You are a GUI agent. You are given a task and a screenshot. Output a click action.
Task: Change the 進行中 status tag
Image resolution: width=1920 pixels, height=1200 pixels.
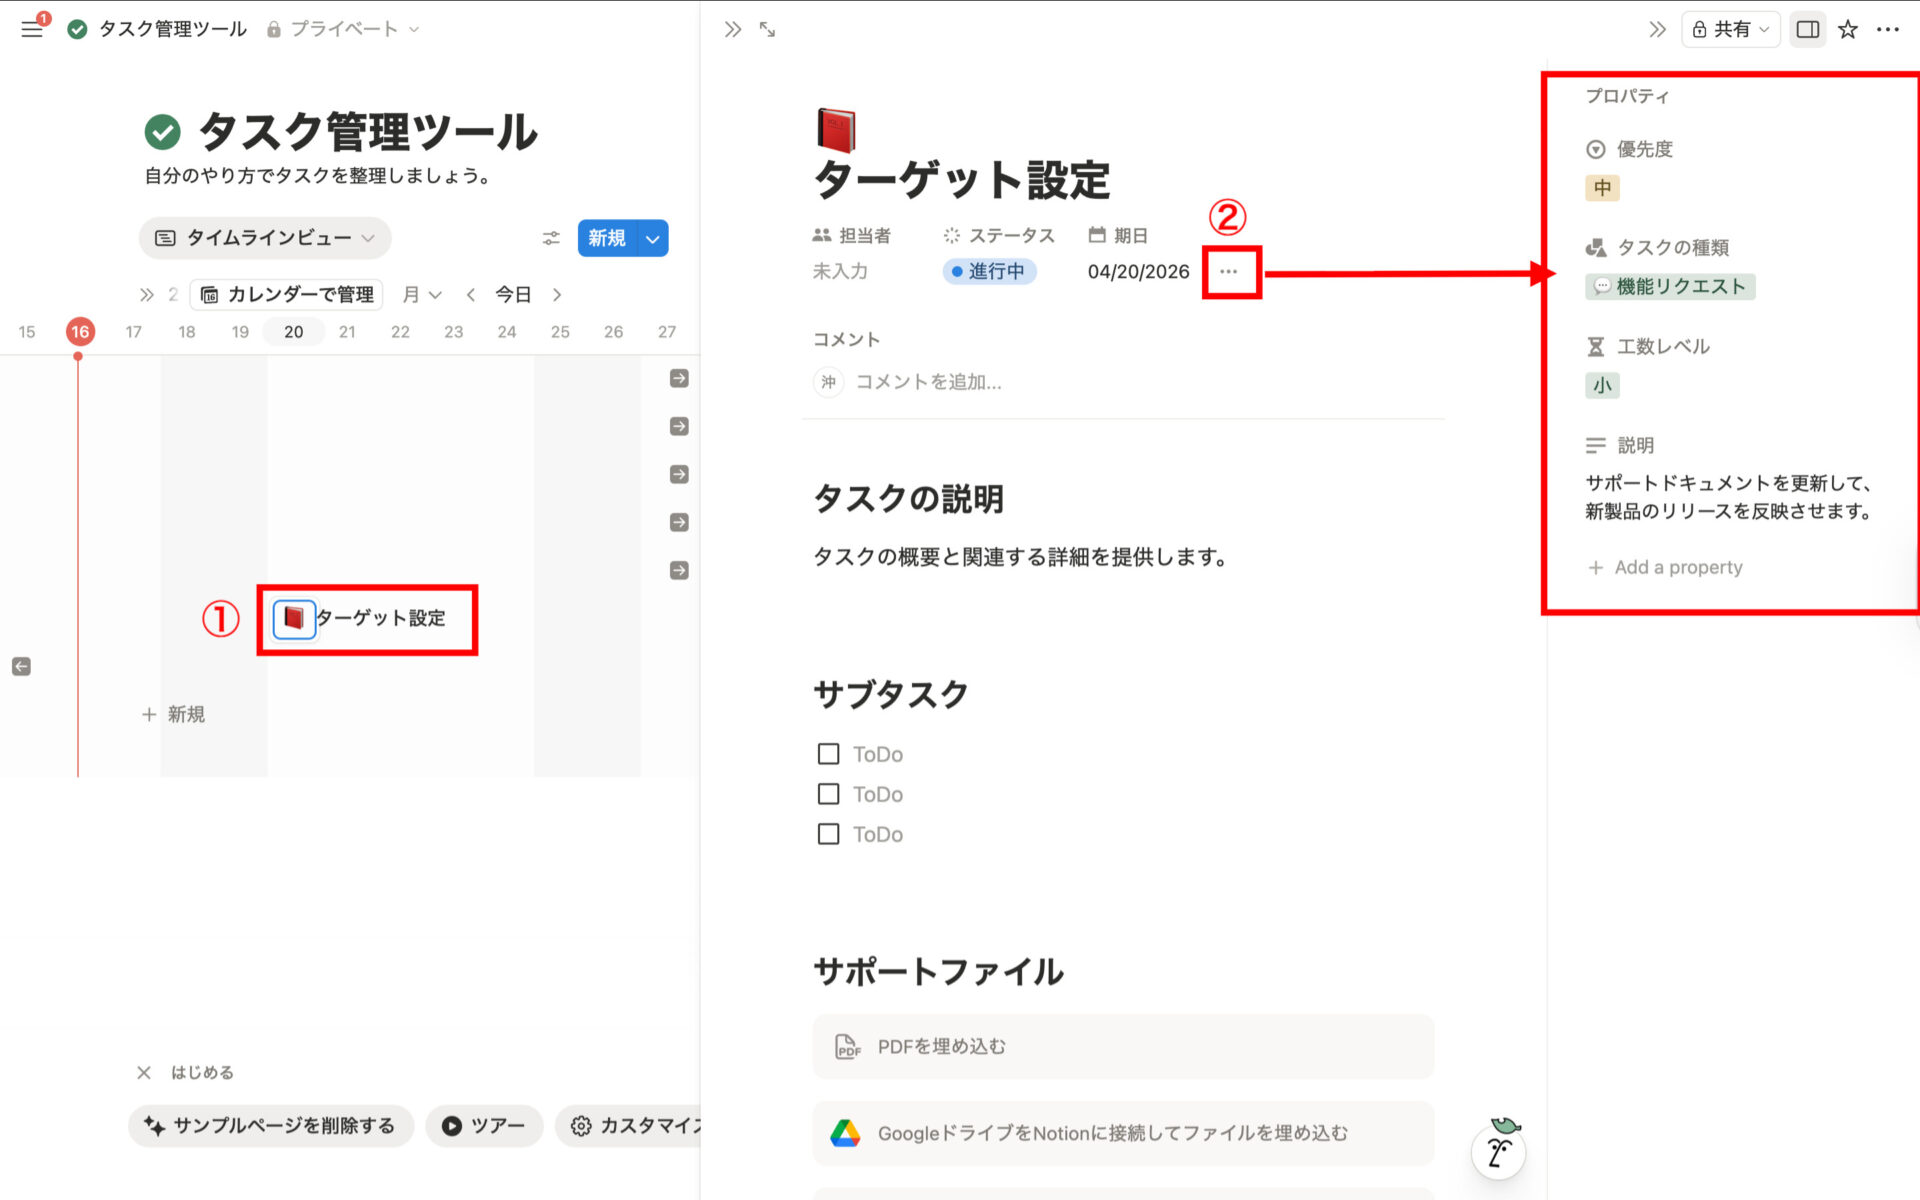pyautogui.click(x=989, y=271)
